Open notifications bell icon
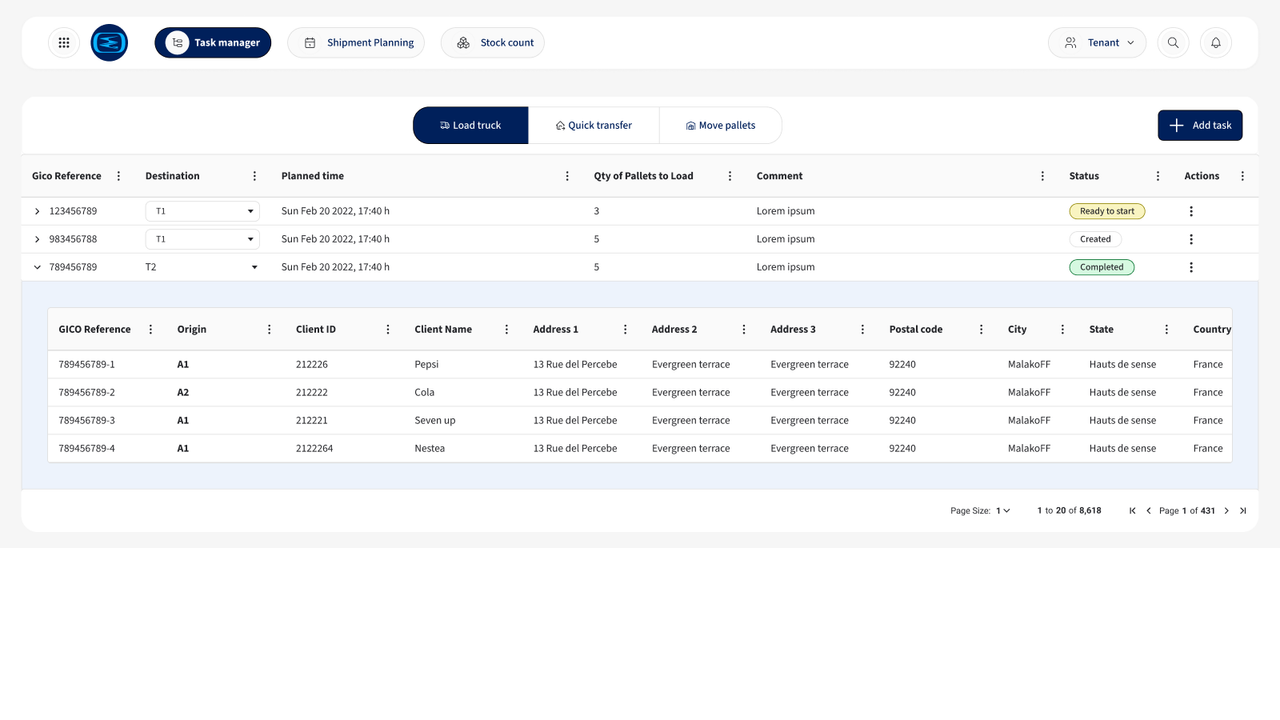 (x=1216, y=43)
